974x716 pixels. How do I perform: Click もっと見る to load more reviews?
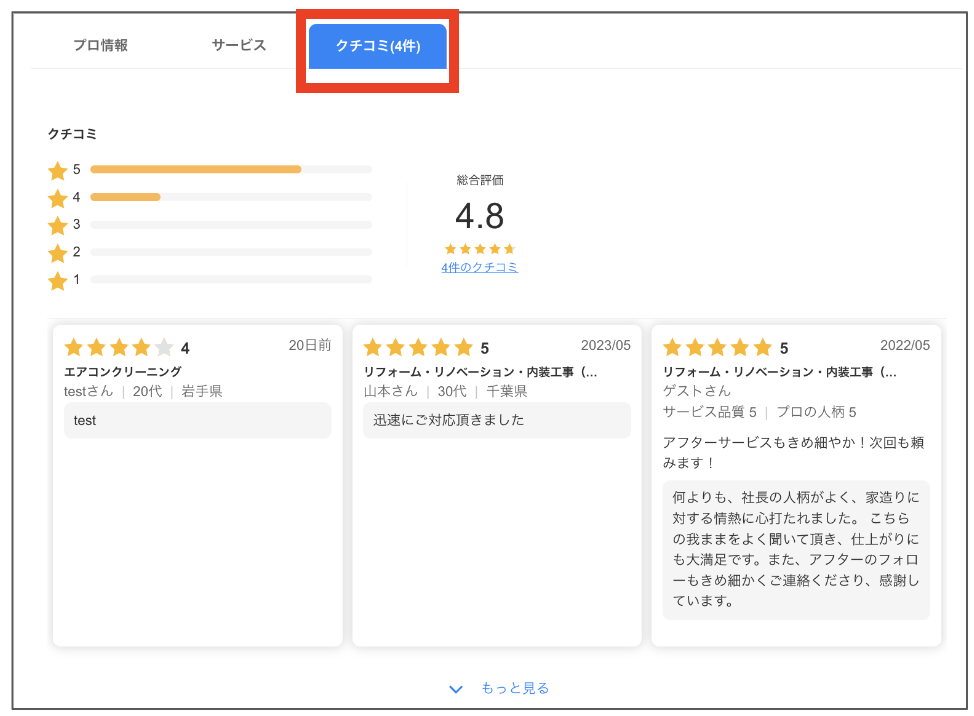(x=515, y=688)
